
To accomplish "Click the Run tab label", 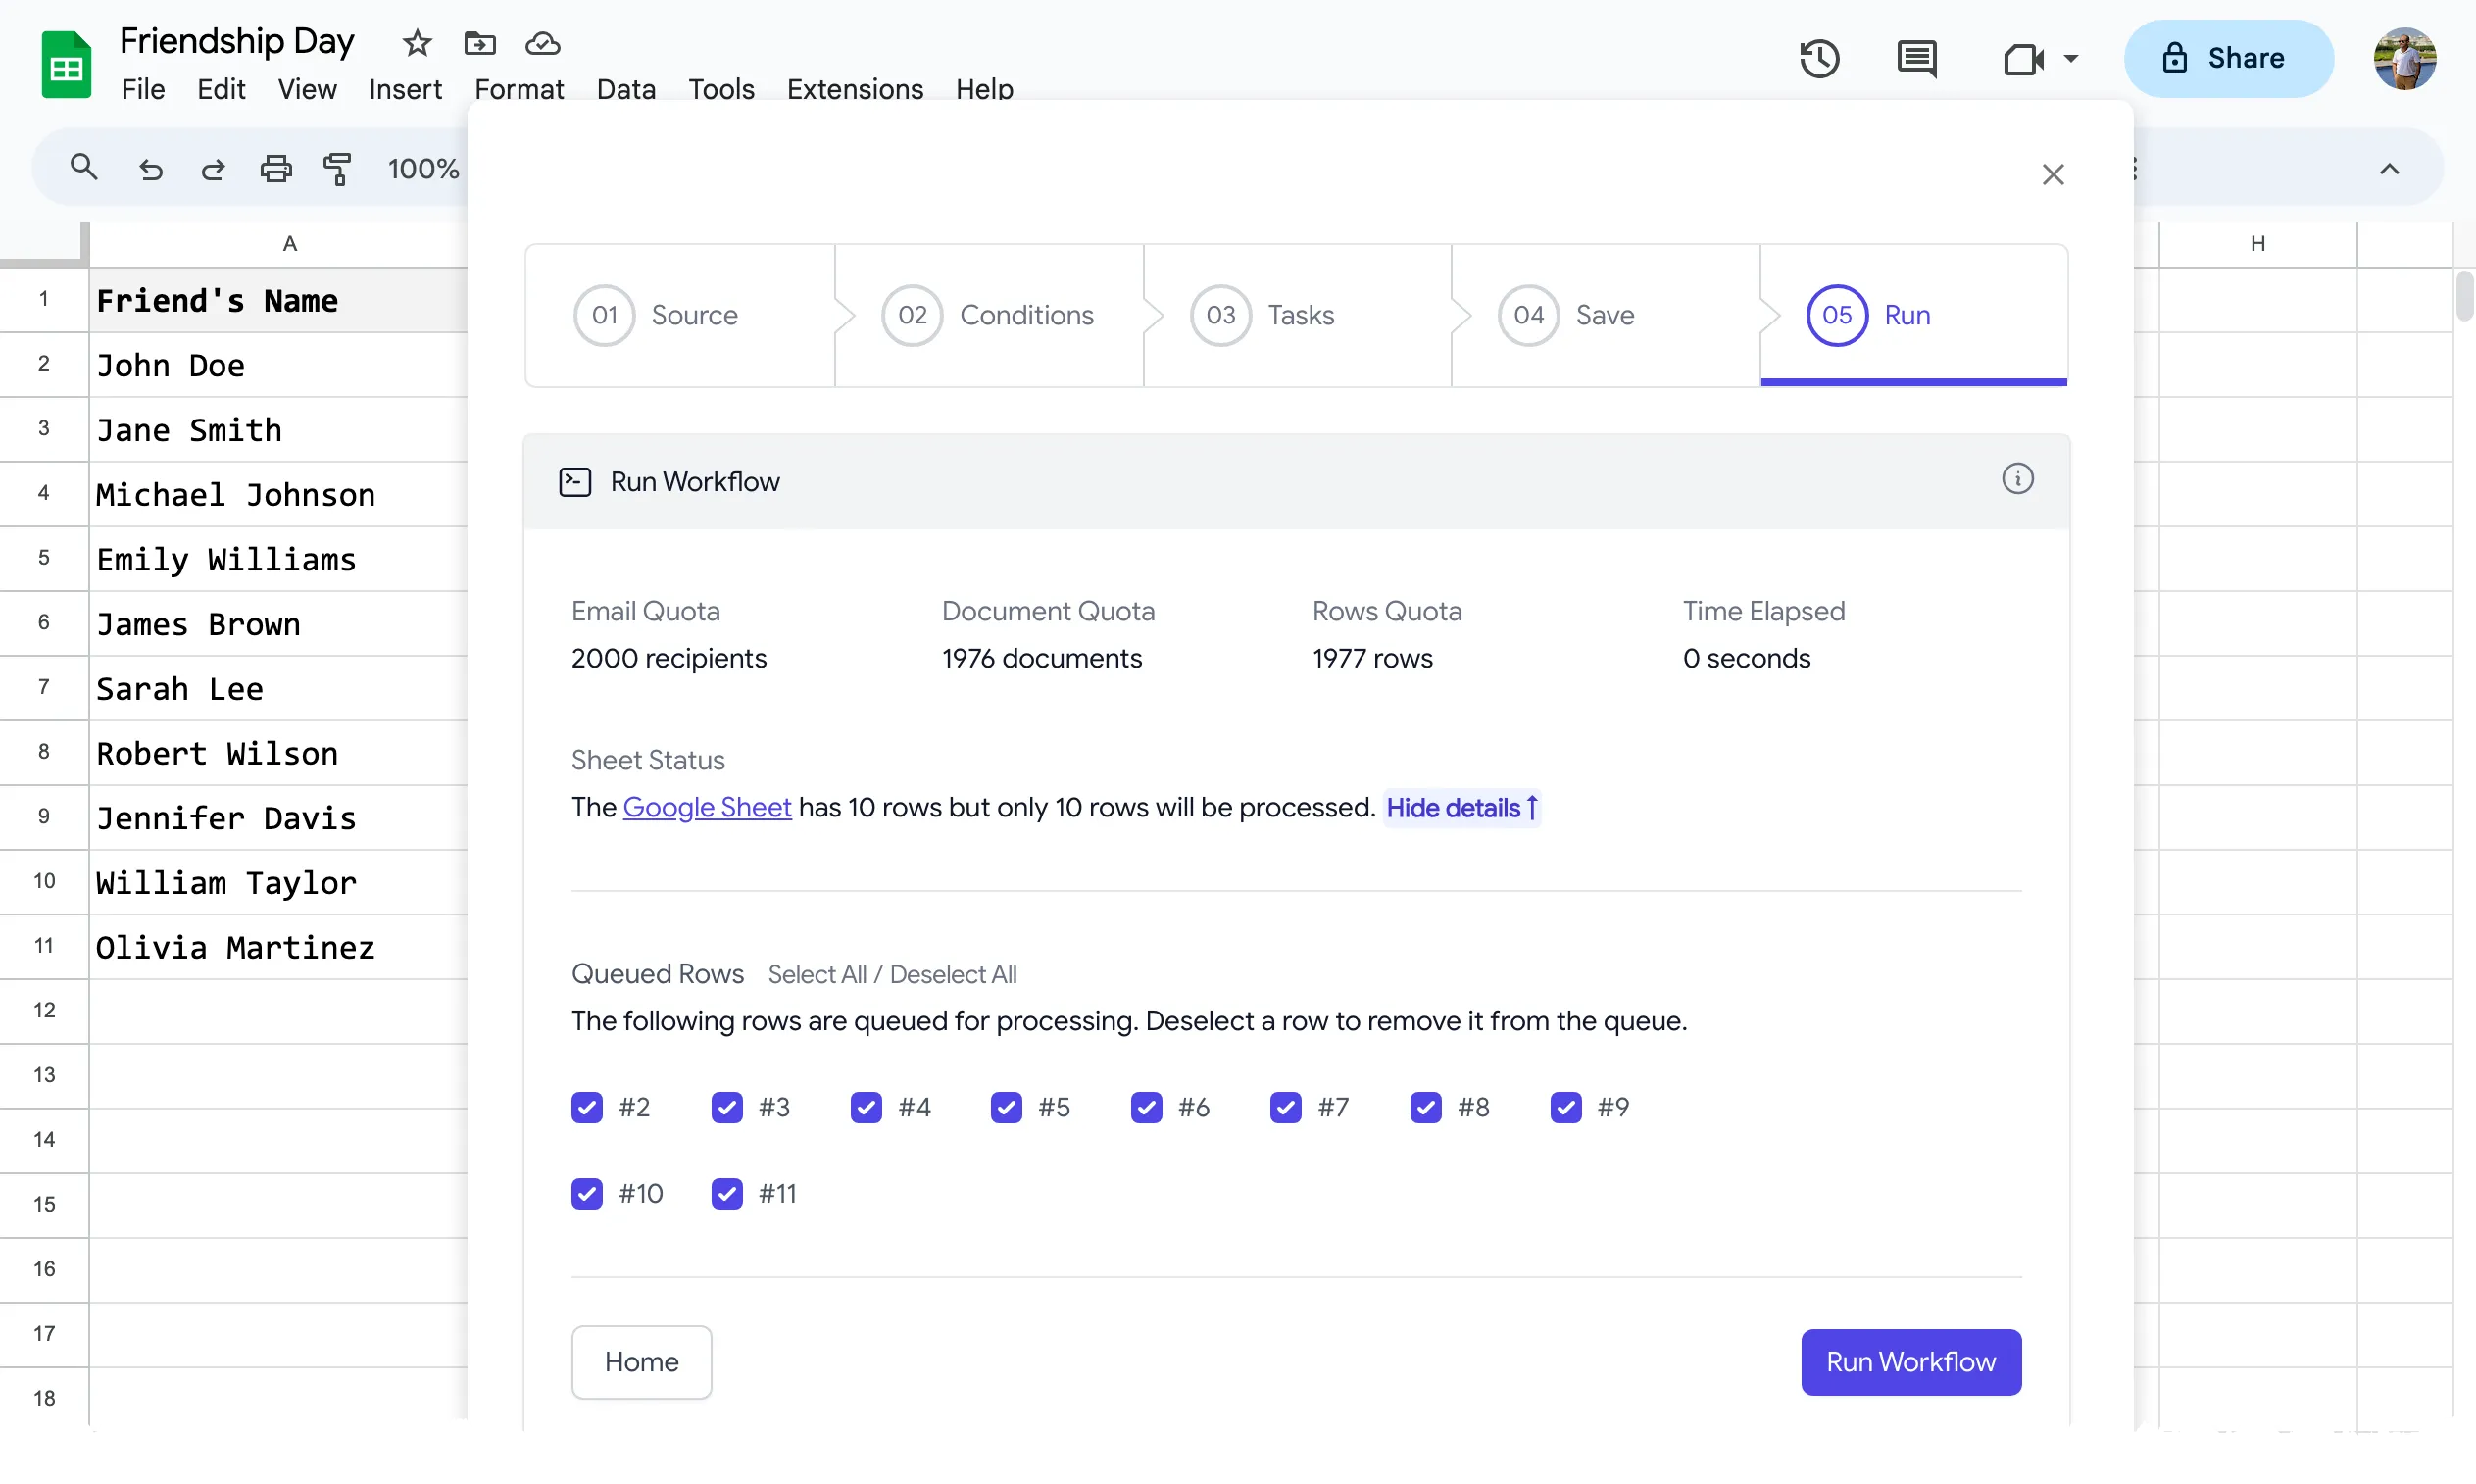I will point(1907,315).
